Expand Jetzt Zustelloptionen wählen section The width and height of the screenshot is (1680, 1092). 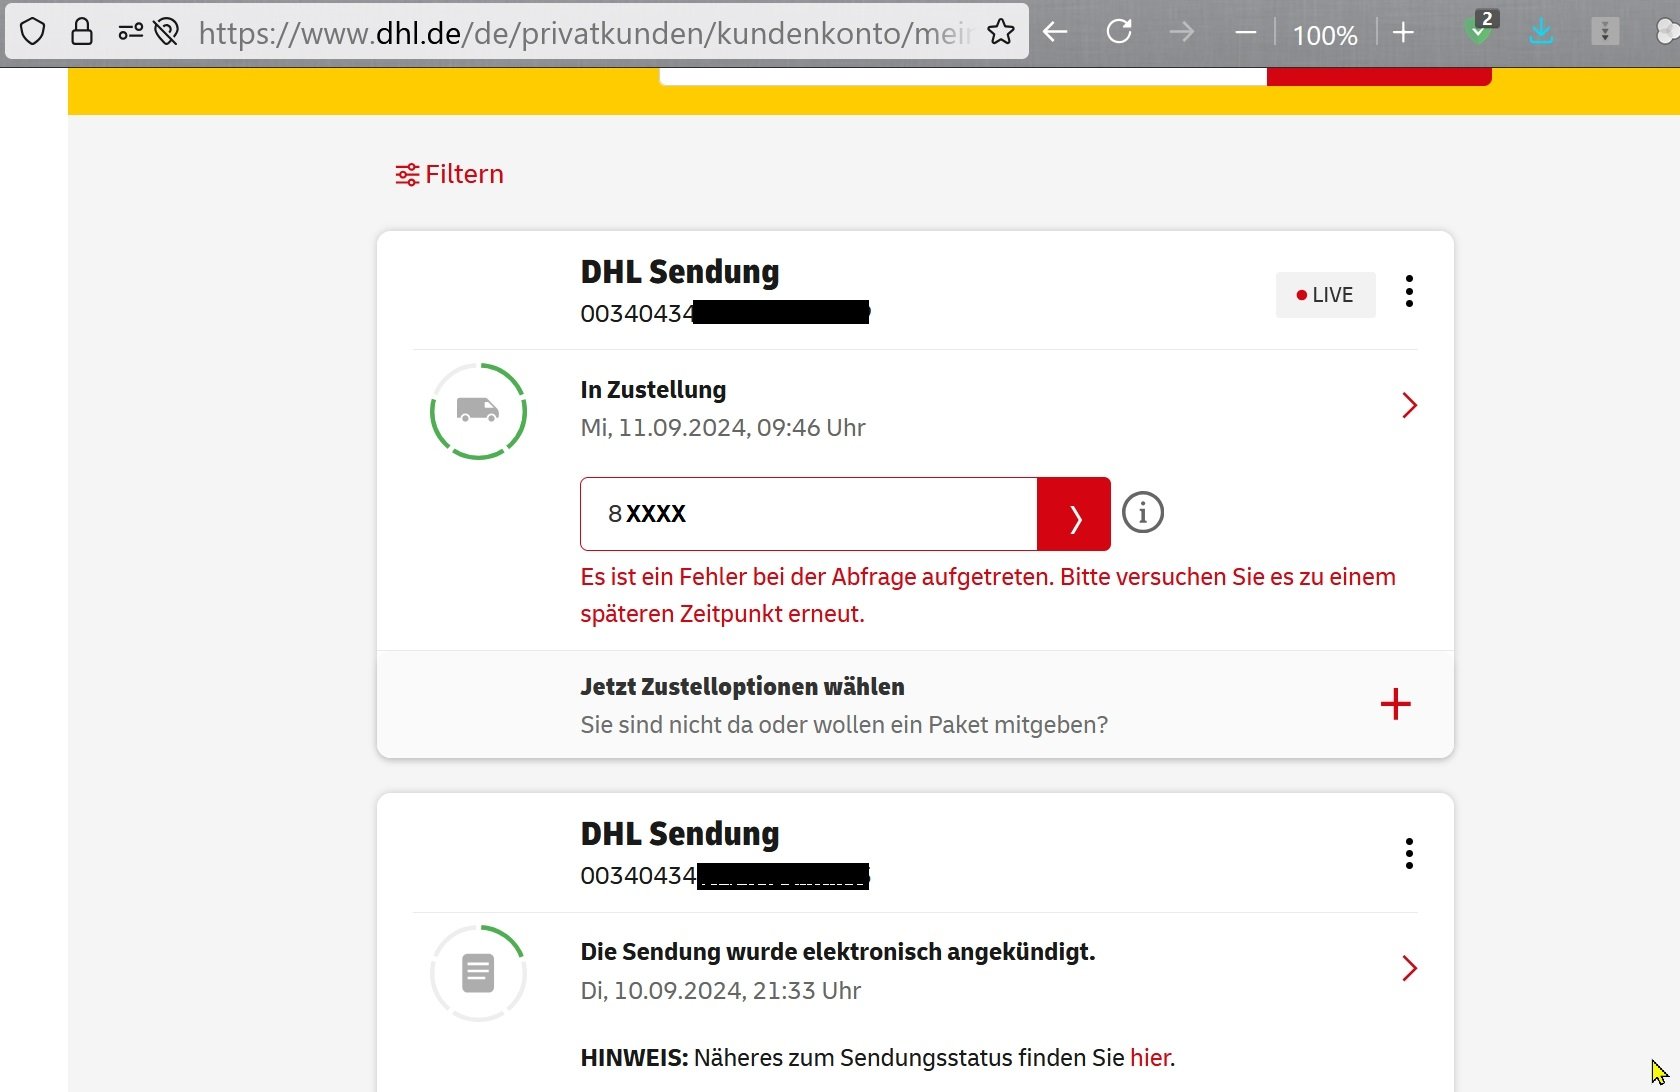point(915,705)
